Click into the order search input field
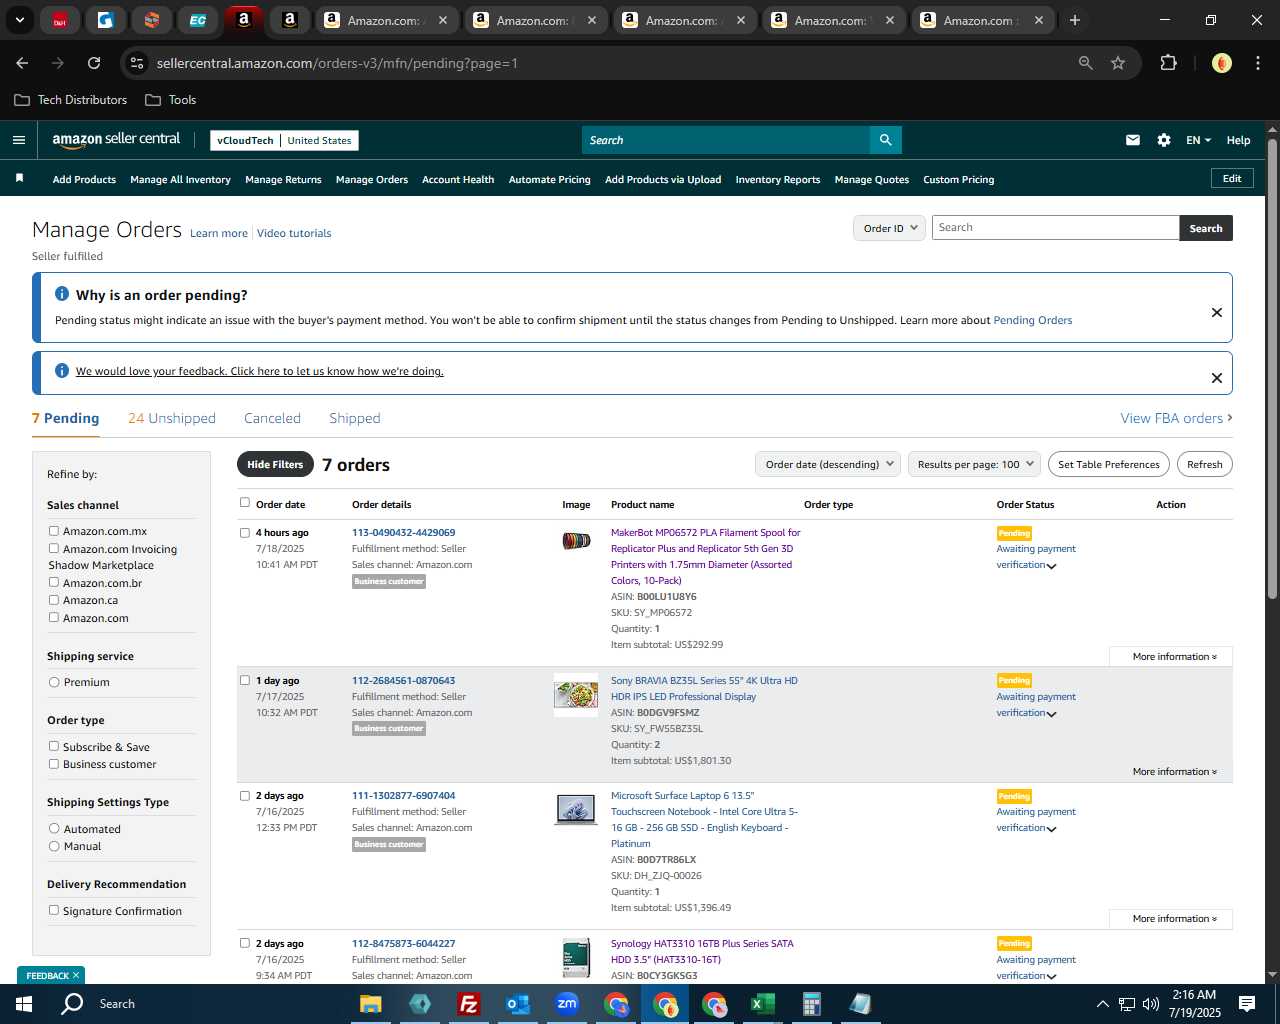 coord(1055,228)
